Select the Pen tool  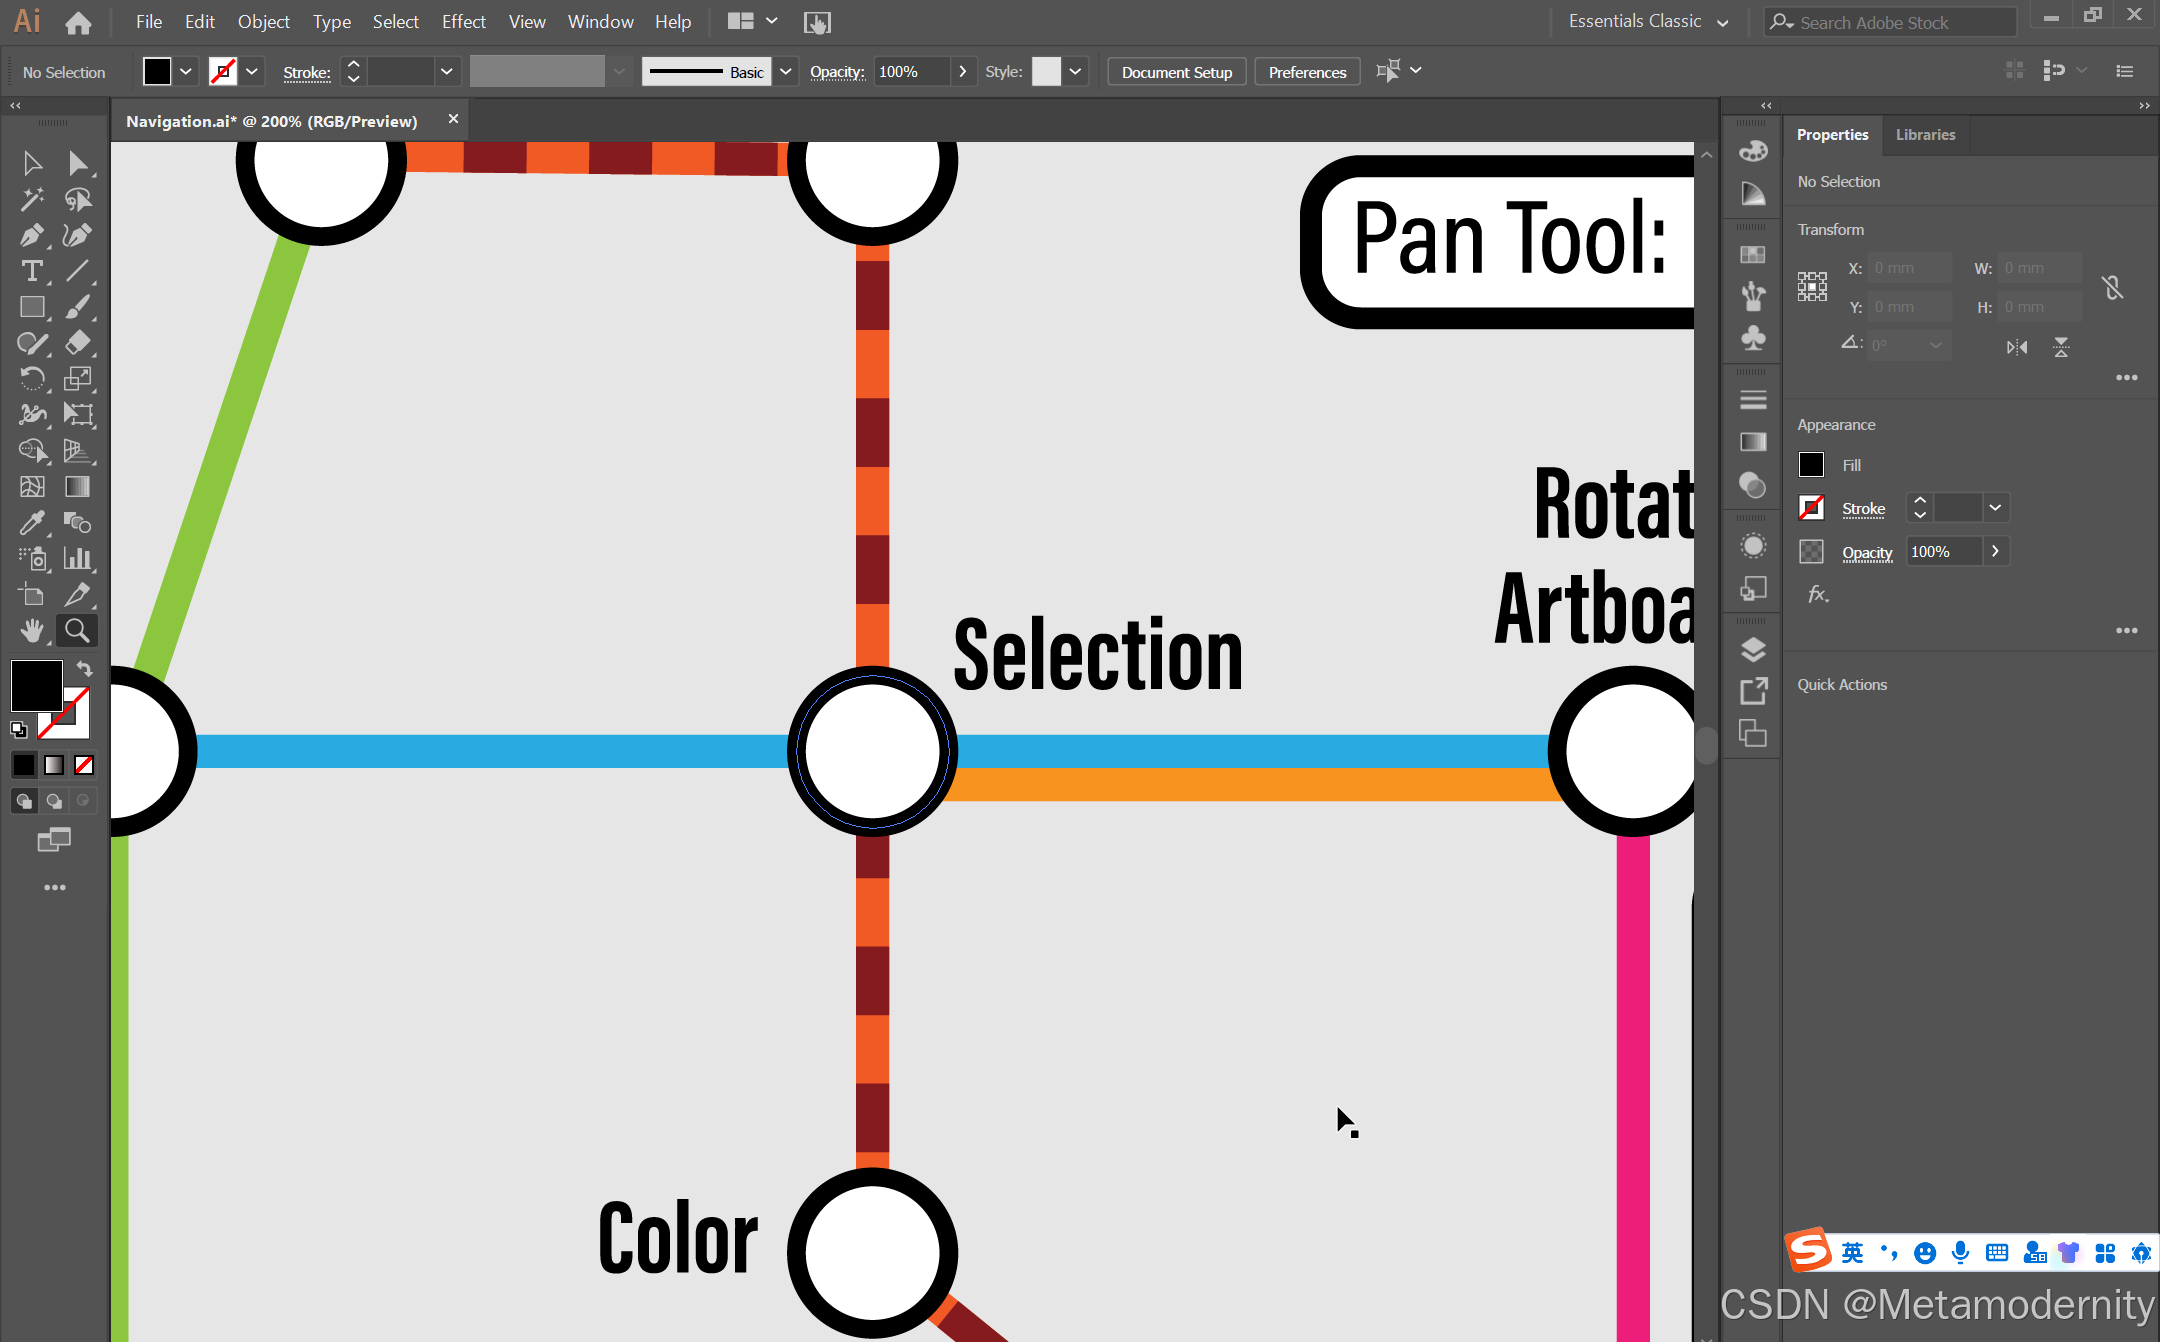coord(31,235)
